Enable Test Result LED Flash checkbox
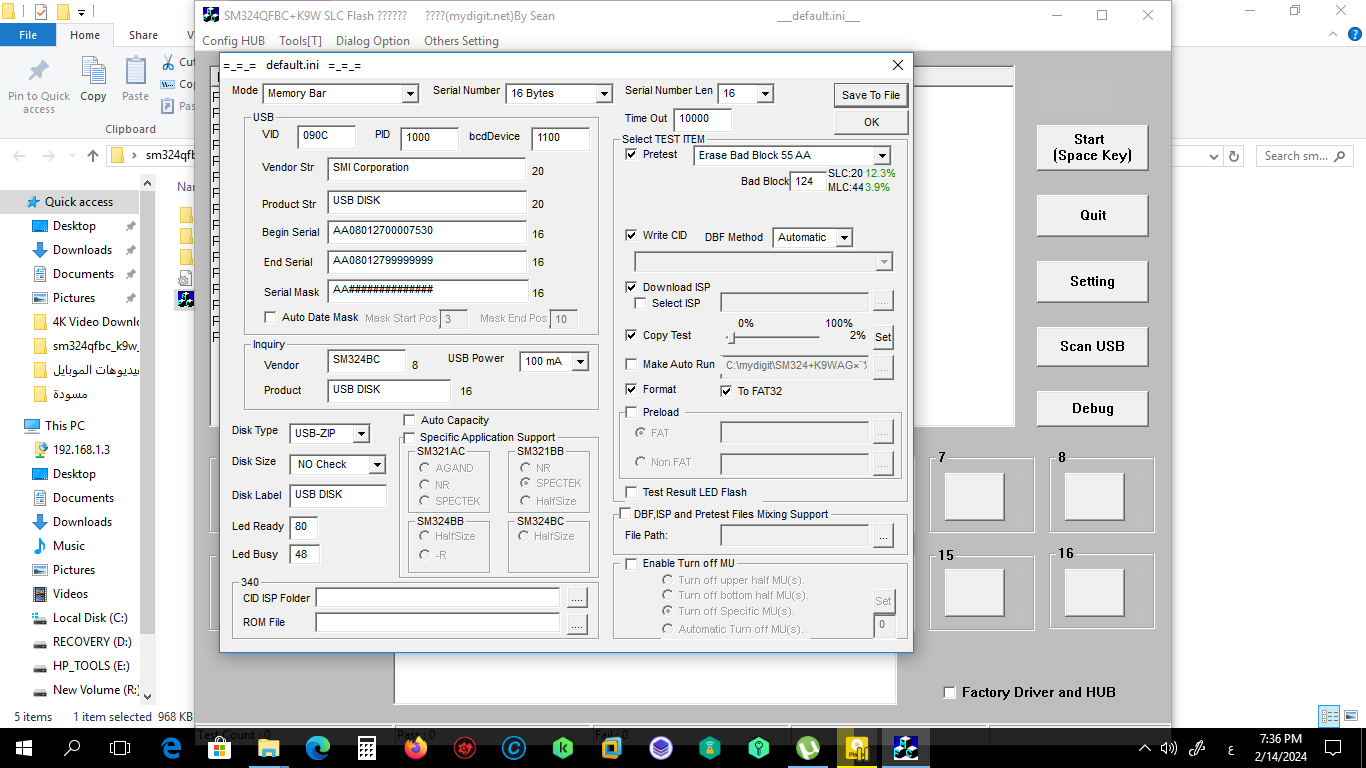1366x768 pixels. click(x=631, y=492)
